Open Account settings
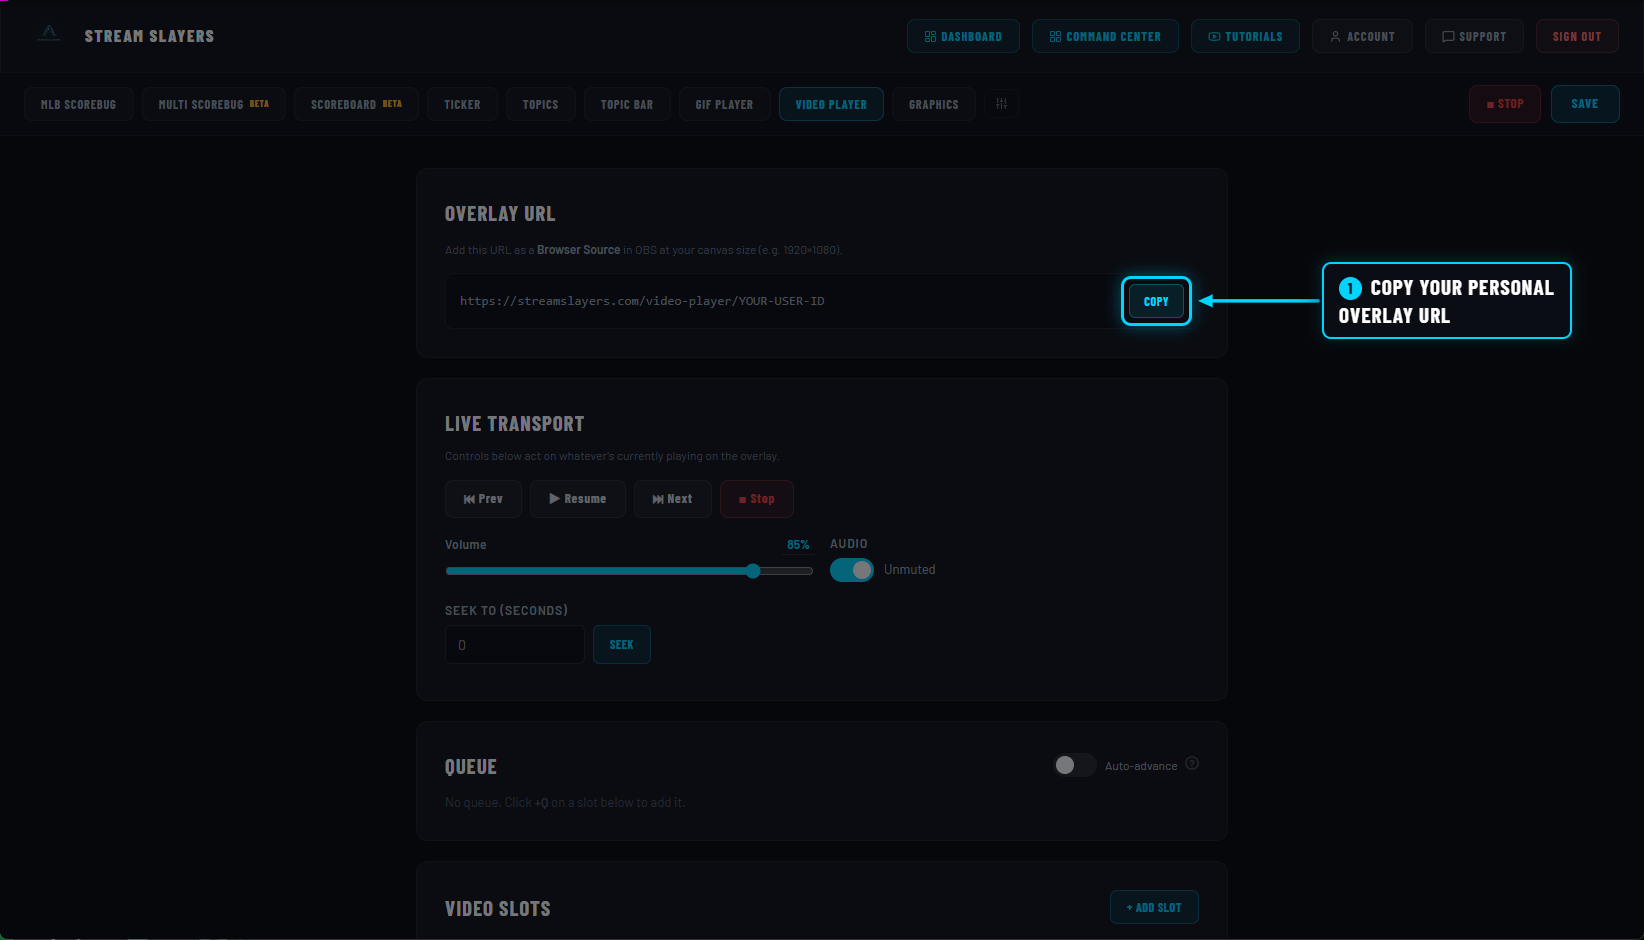The width and height of the screenshot is (1644, 940). (x=1362, y=36)
